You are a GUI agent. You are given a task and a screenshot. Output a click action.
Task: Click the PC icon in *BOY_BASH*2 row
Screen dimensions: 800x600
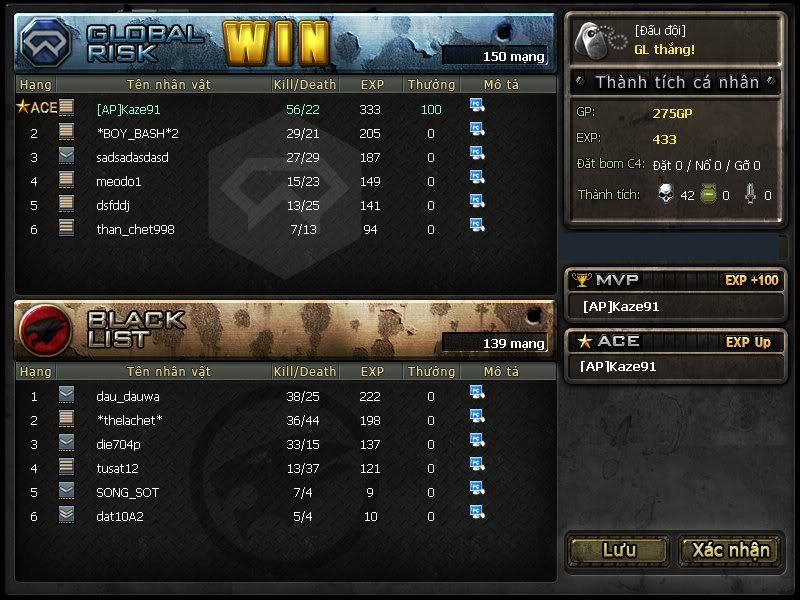pos(477,129)
